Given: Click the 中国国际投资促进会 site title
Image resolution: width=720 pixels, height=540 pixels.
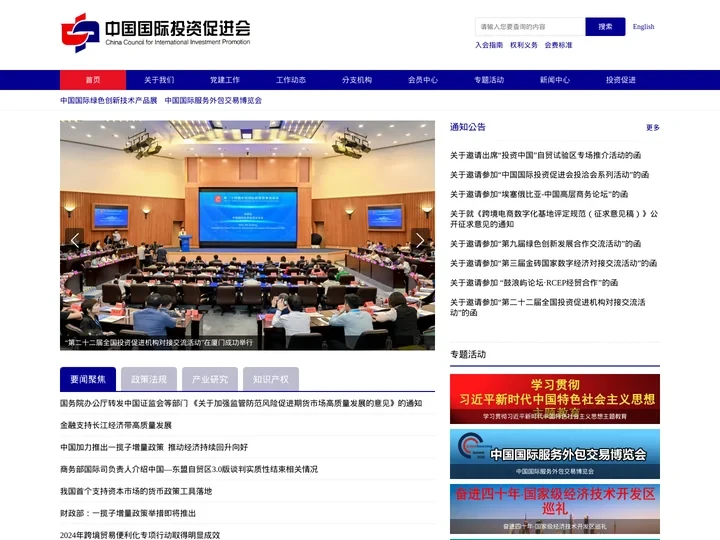Looking at the screenshot, I should [x=178, y=28].
